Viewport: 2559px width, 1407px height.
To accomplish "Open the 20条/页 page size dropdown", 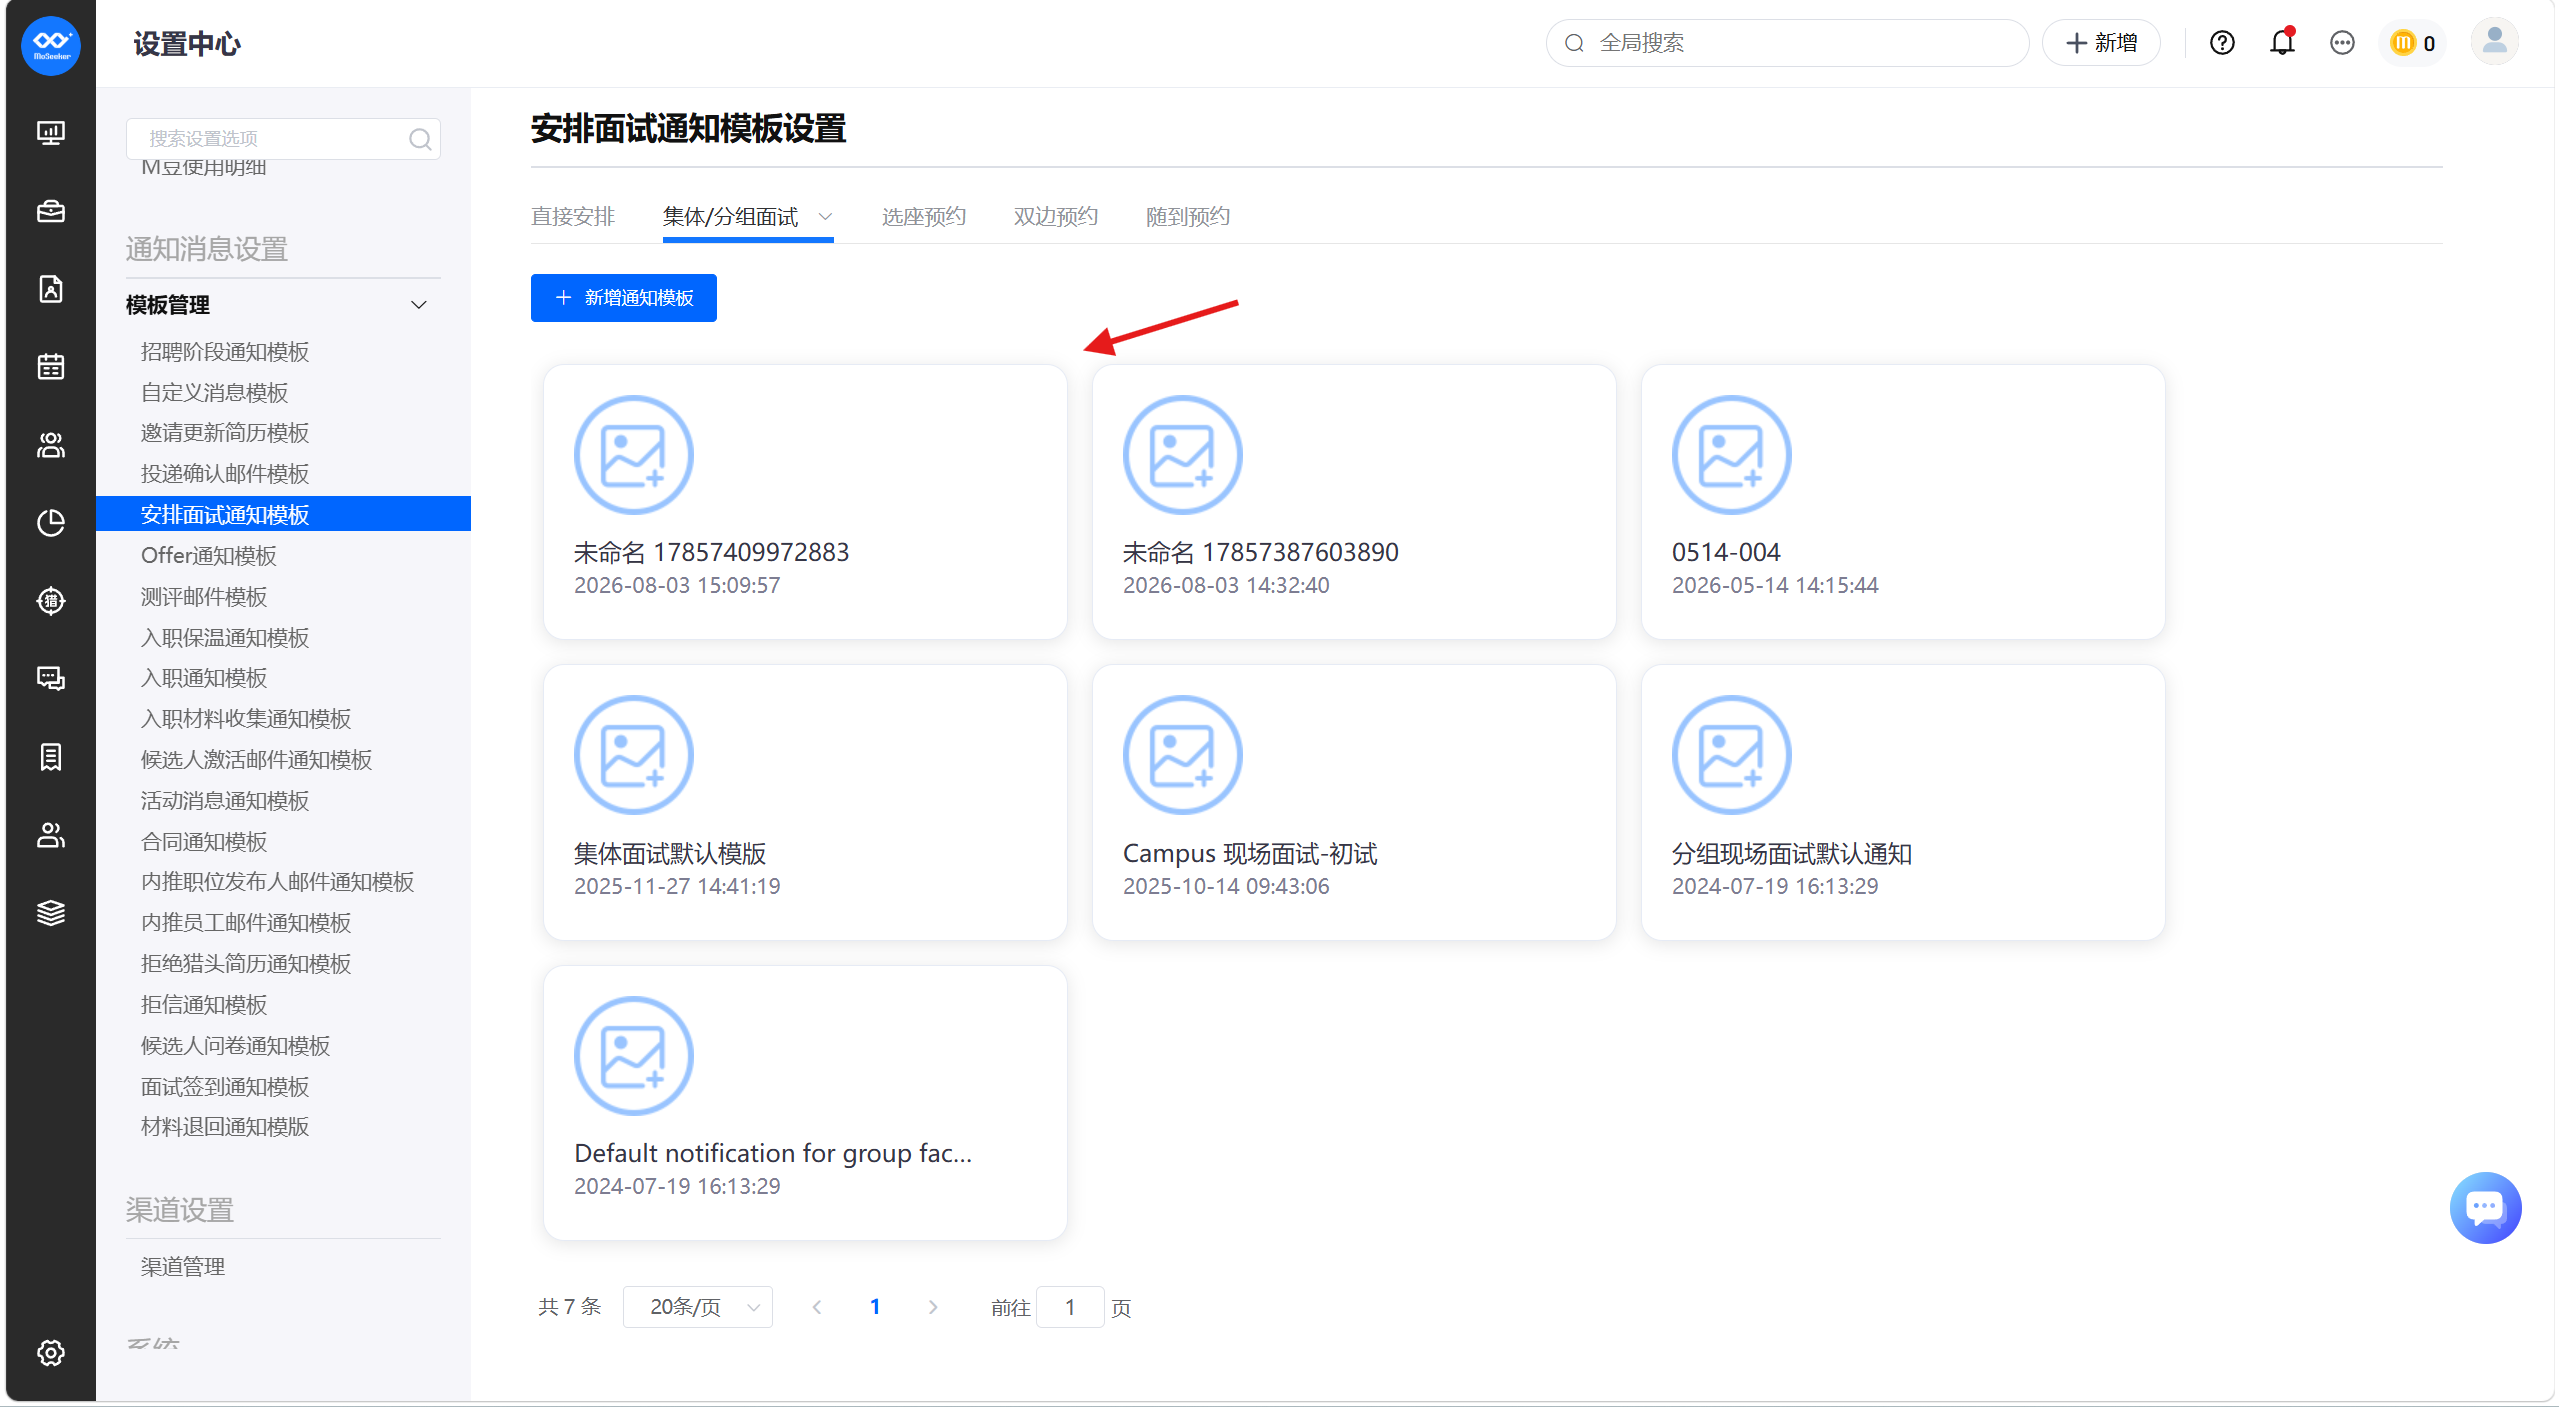I will click(698, 1307).
